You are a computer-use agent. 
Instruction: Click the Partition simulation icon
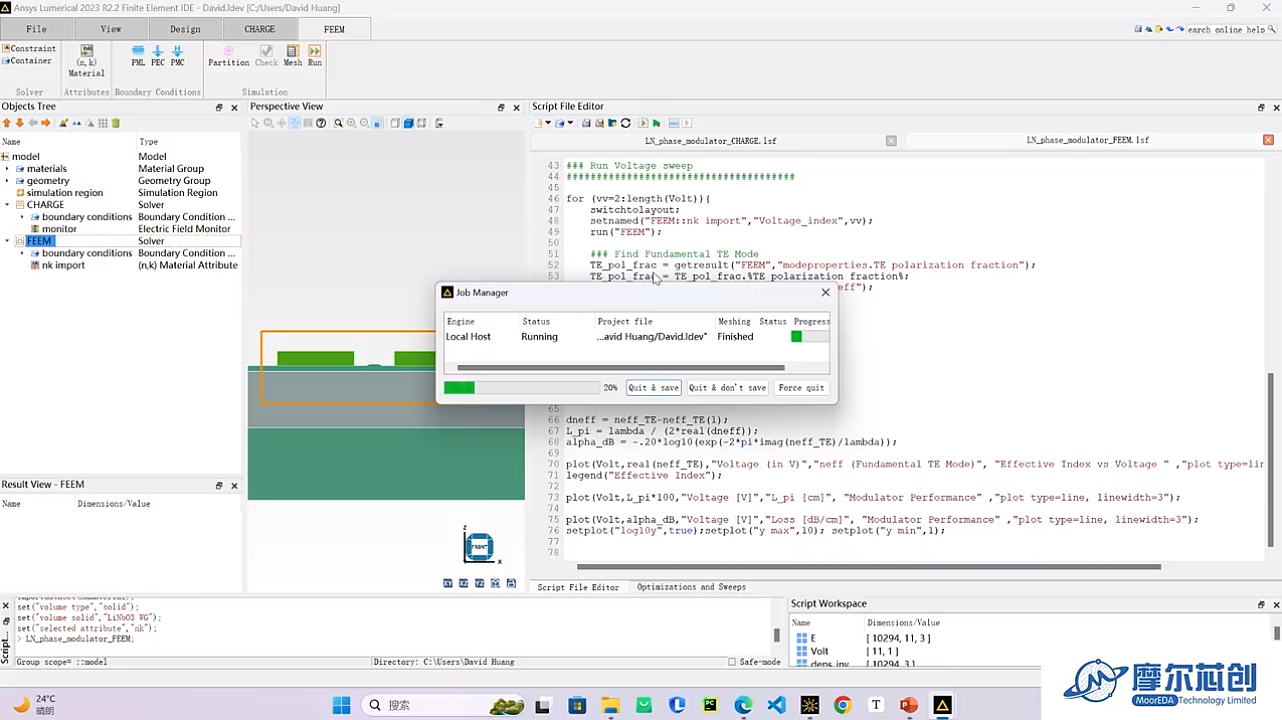(x=228, y=56)
